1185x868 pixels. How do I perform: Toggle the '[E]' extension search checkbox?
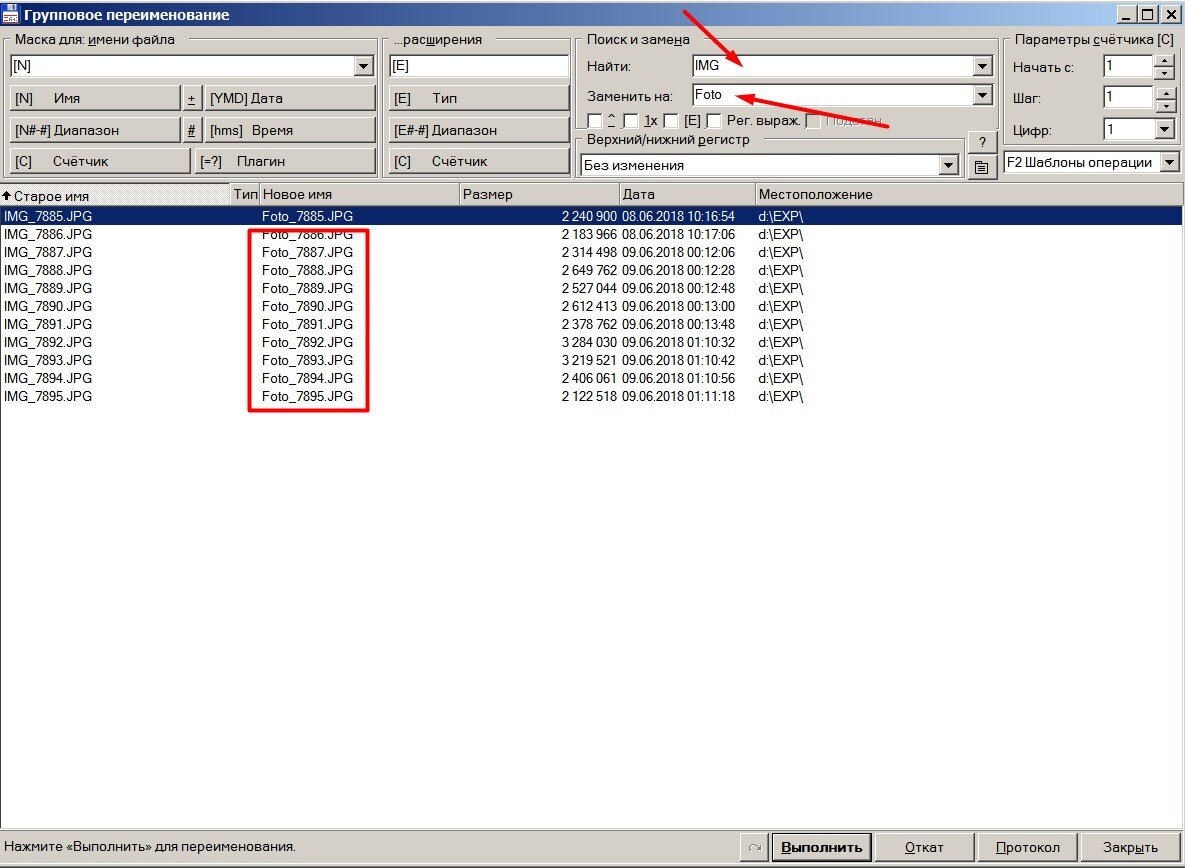[x=670, y=121]
